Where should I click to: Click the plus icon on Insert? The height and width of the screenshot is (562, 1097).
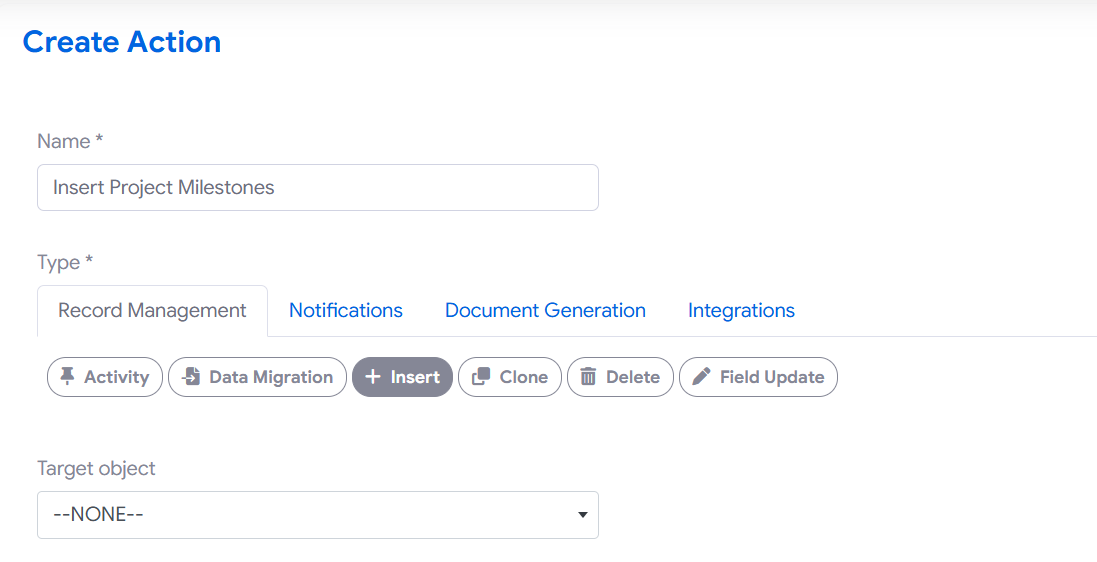tap(373, 377)
